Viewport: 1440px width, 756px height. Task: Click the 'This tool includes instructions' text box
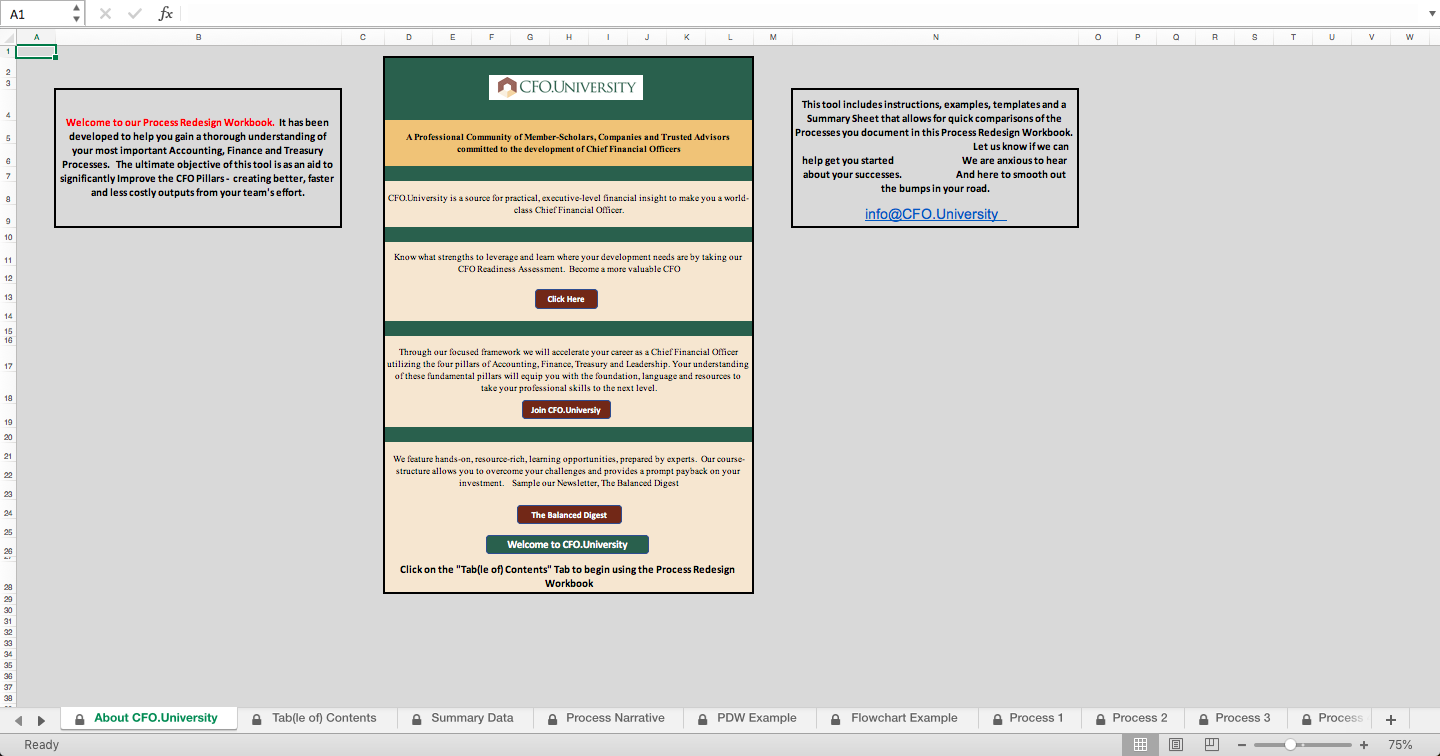[x=935, y=158]
